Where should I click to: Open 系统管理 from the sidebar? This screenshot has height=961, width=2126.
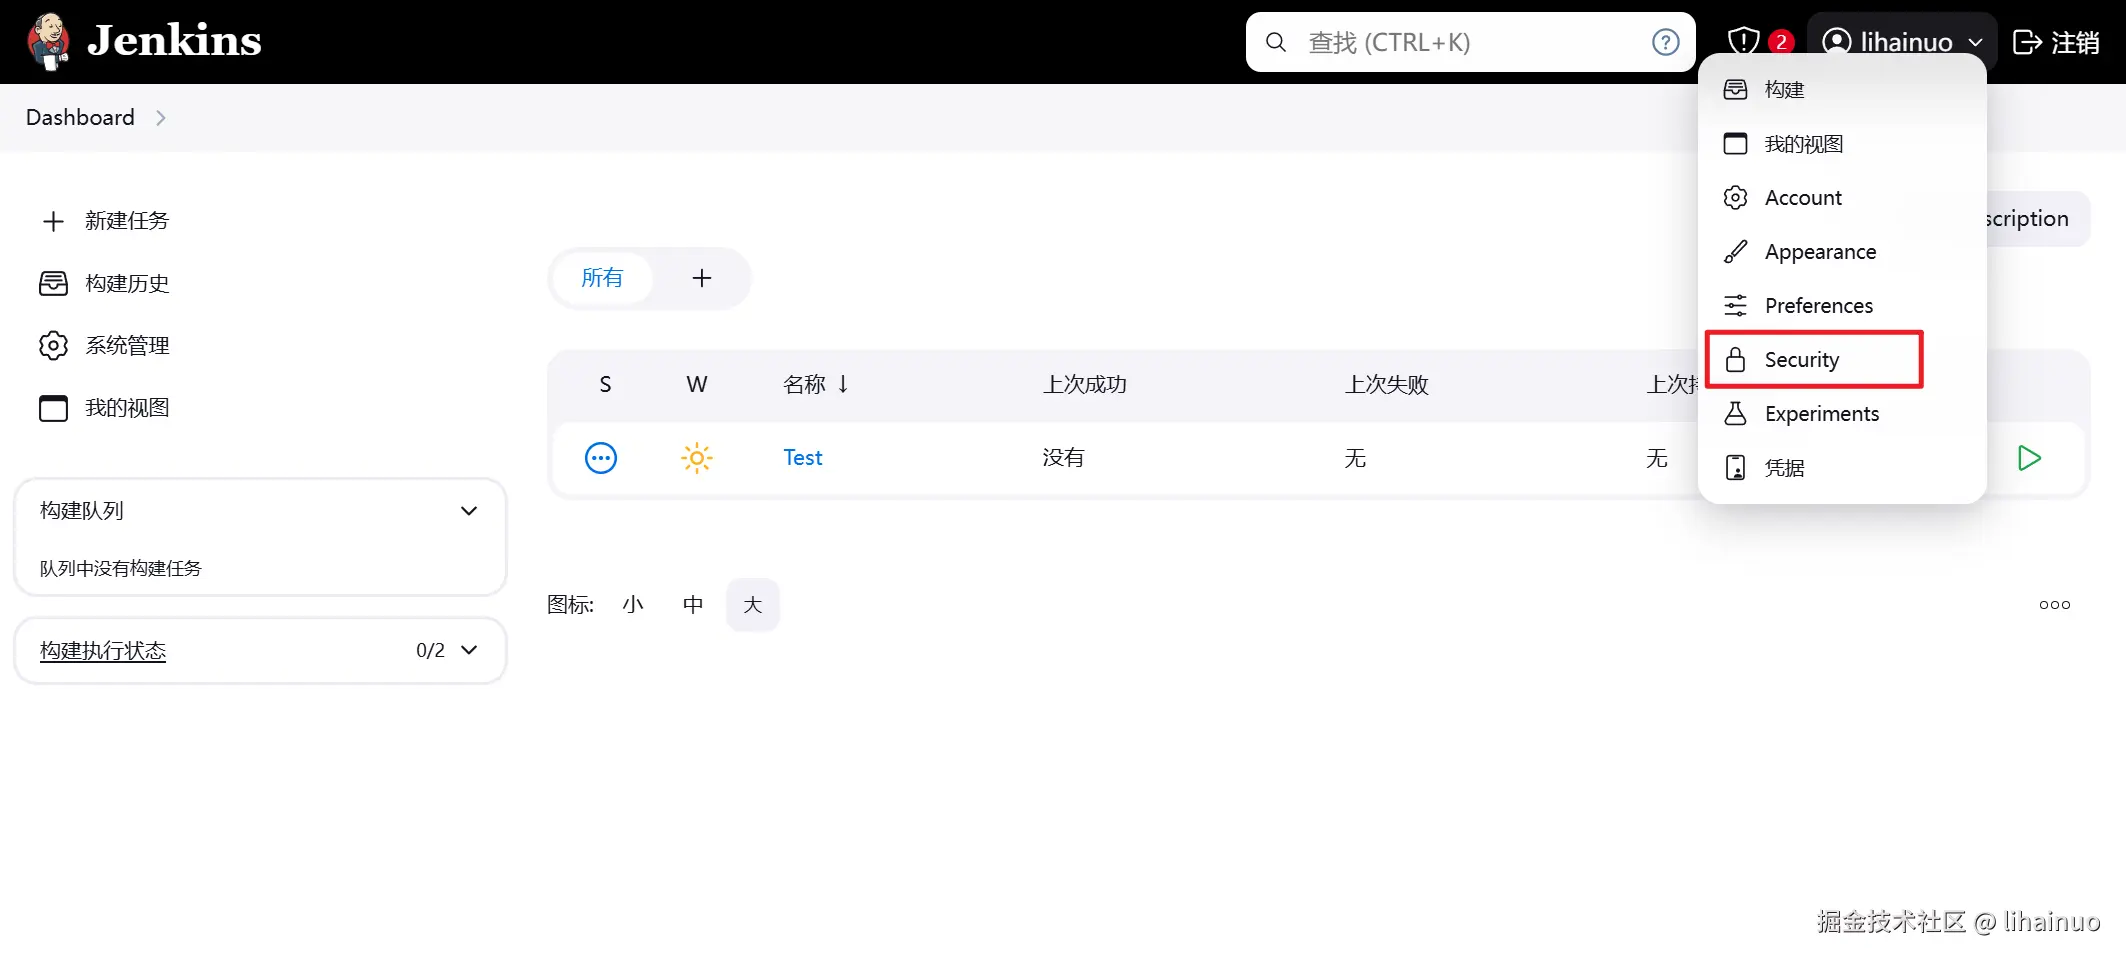point(126,345)
